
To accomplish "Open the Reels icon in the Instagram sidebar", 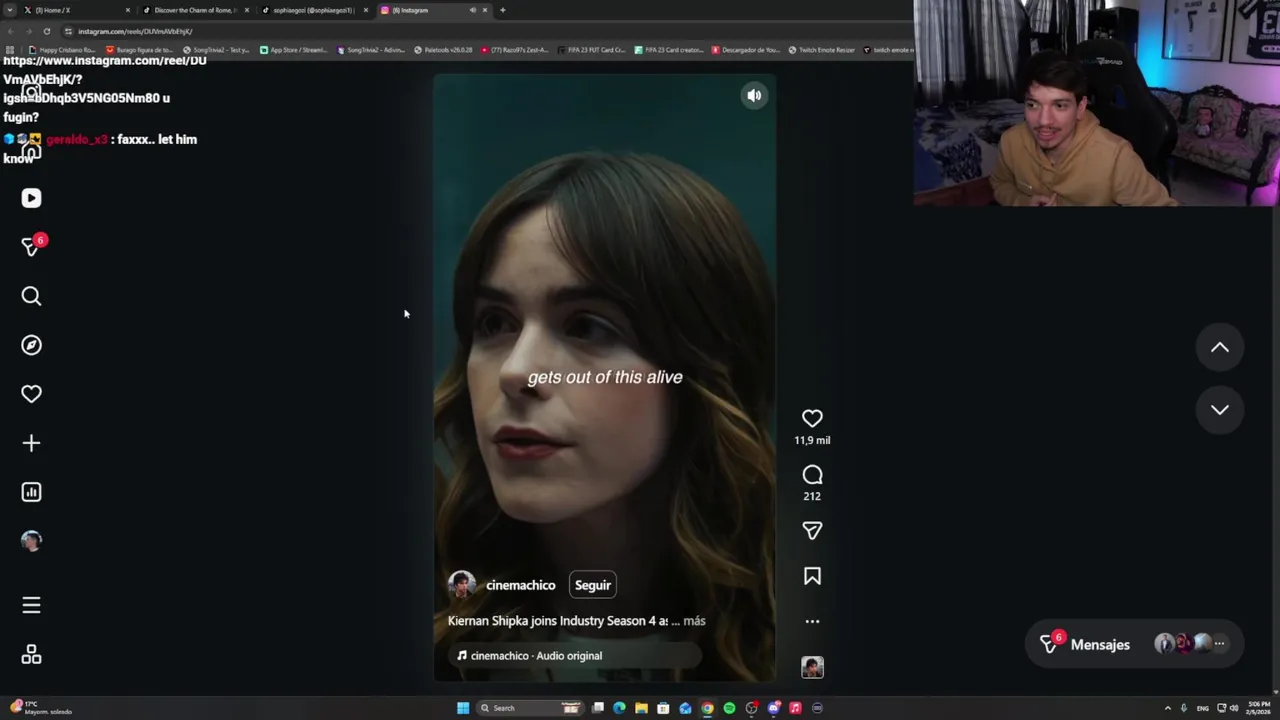I will [x=31, y=198].
